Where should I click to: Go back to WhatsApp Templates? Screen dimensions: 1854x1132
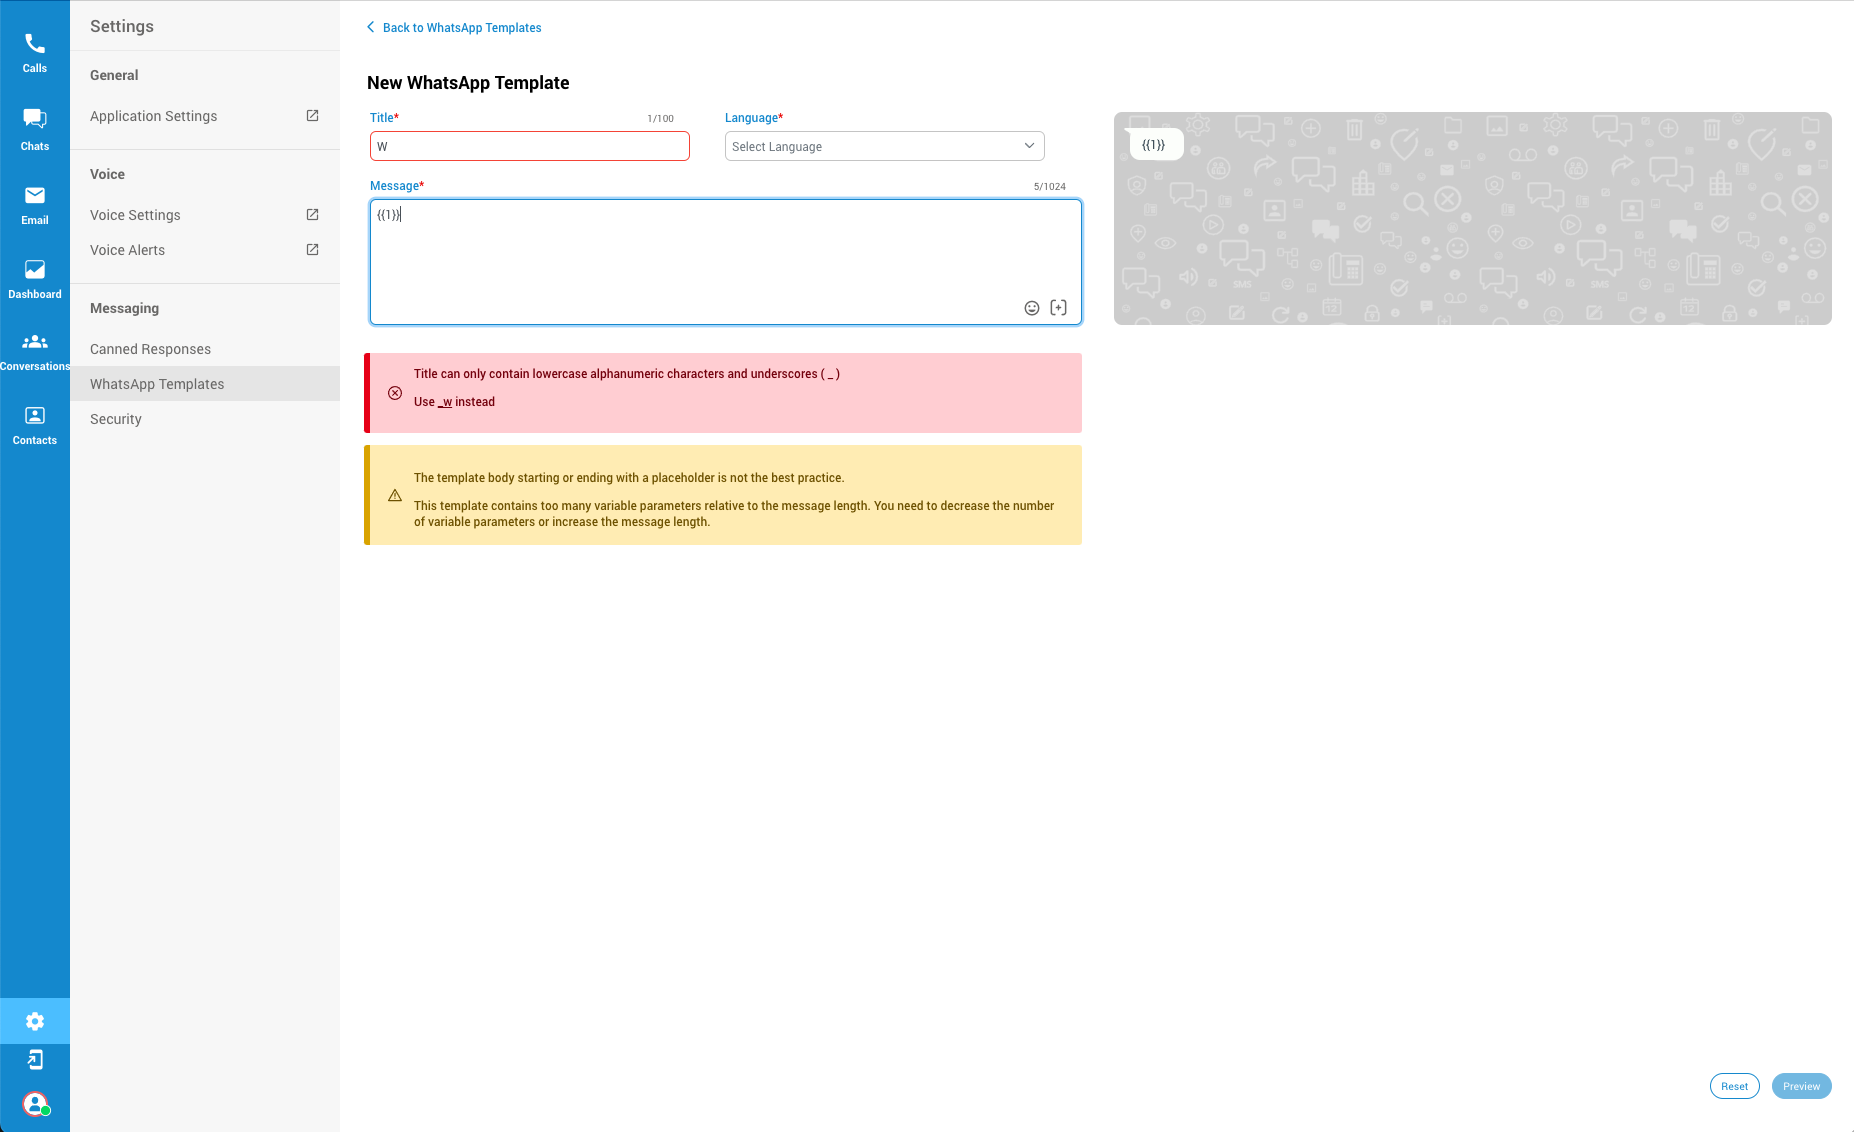pos(462,28)
